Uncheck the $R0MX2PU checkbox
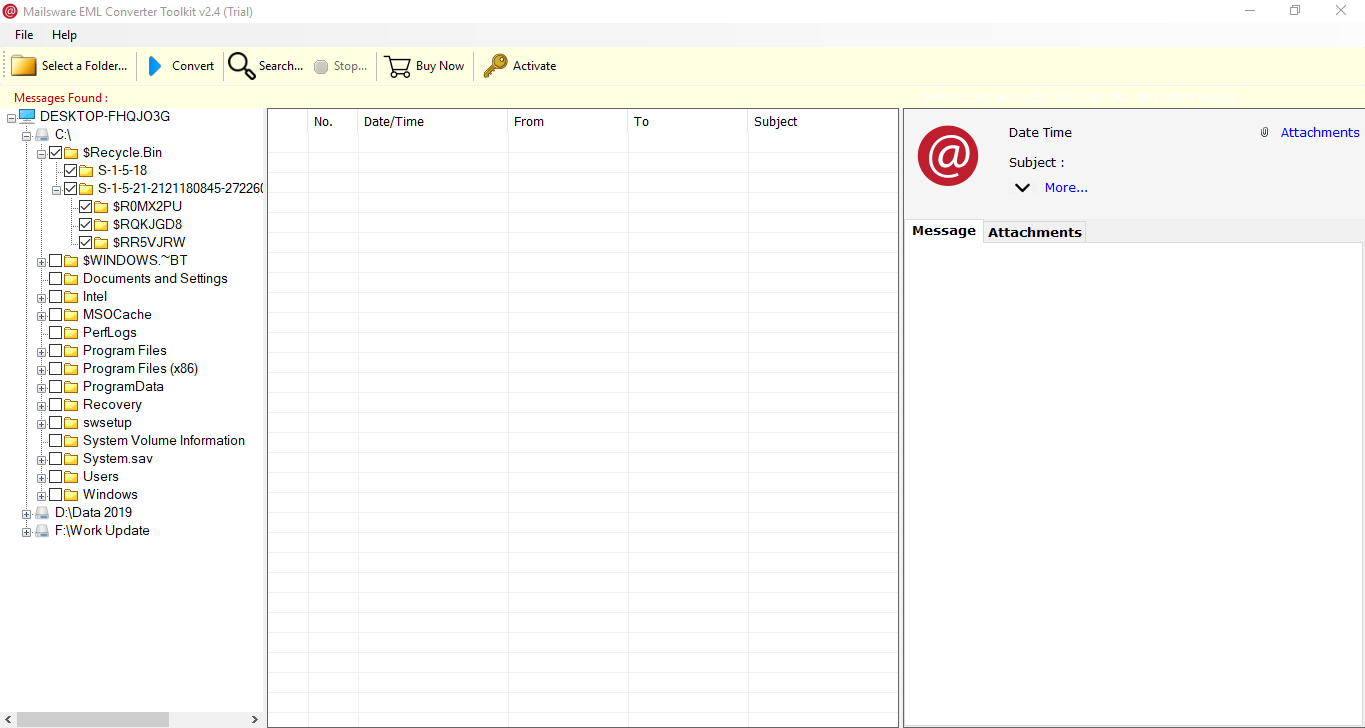The width and height of the screenshot is (1365, 728). tap(86, 206)
